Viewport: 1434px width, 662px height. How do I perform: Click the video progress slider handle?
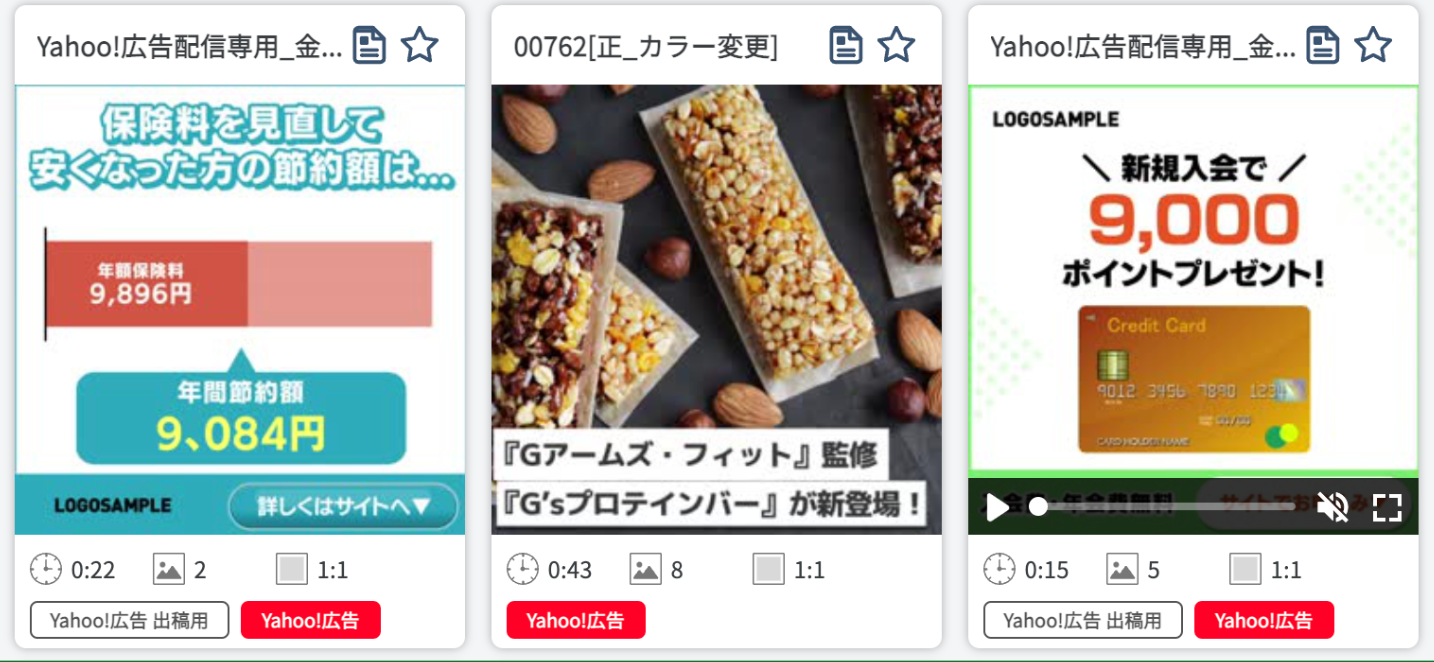1038,507
